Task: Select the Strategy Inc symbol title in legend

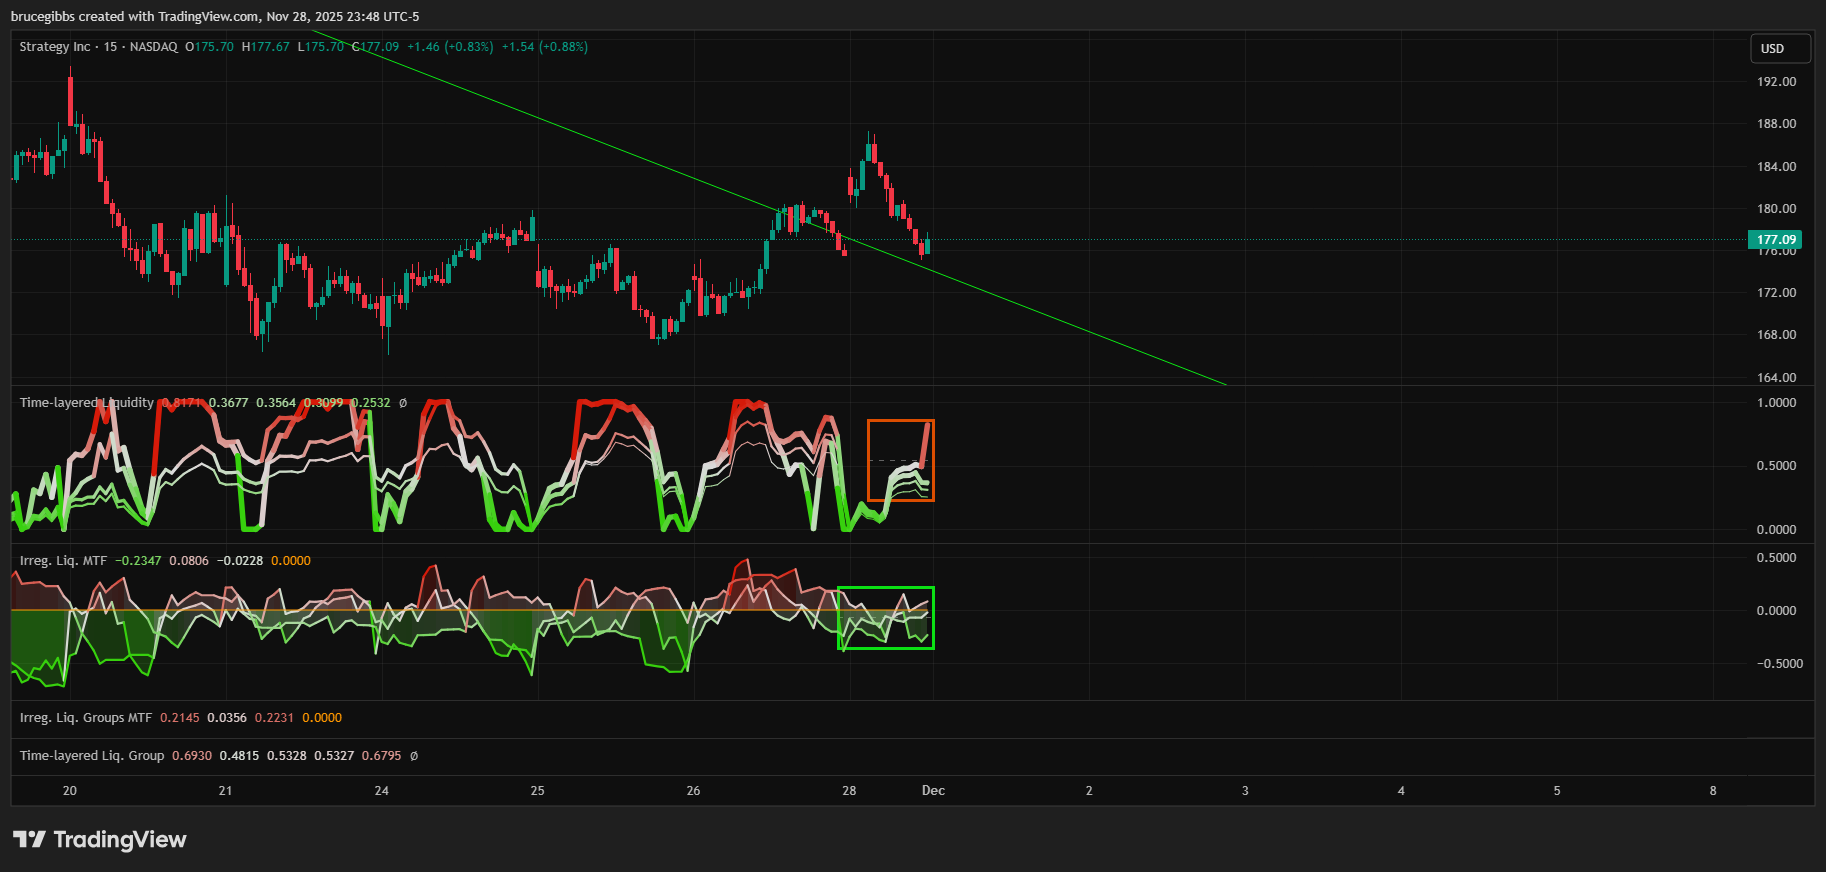Action: [x=55, y=47]
